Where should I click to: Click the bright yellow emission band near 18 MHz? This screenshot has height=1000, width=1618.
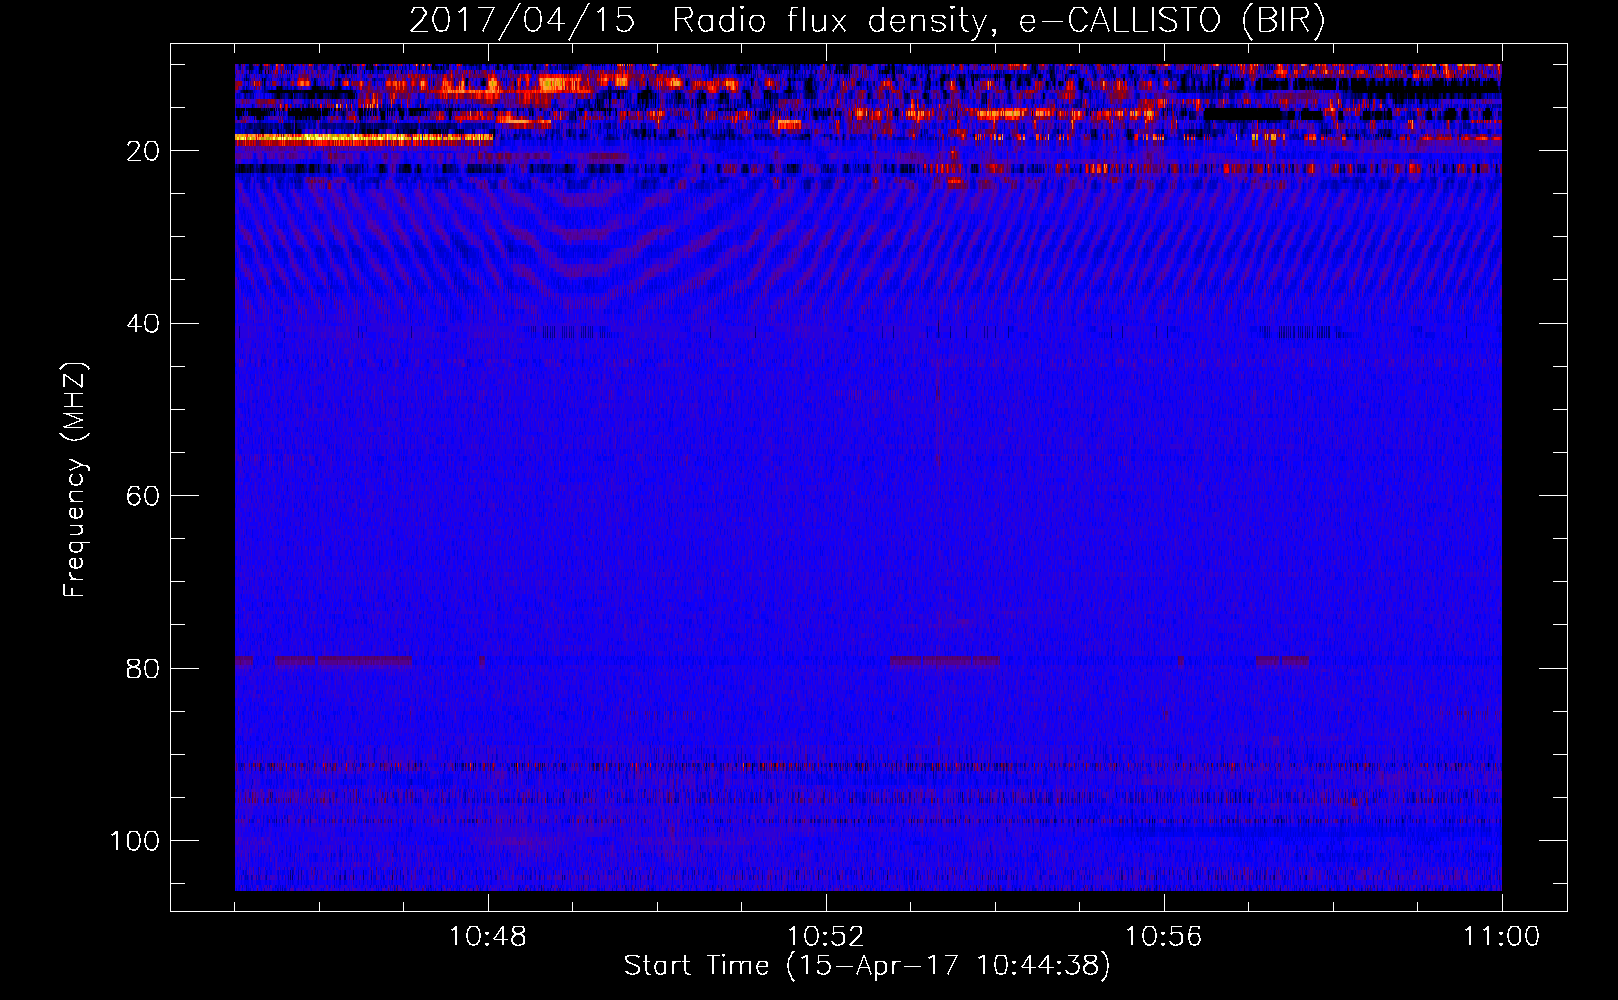coord(364,139)
